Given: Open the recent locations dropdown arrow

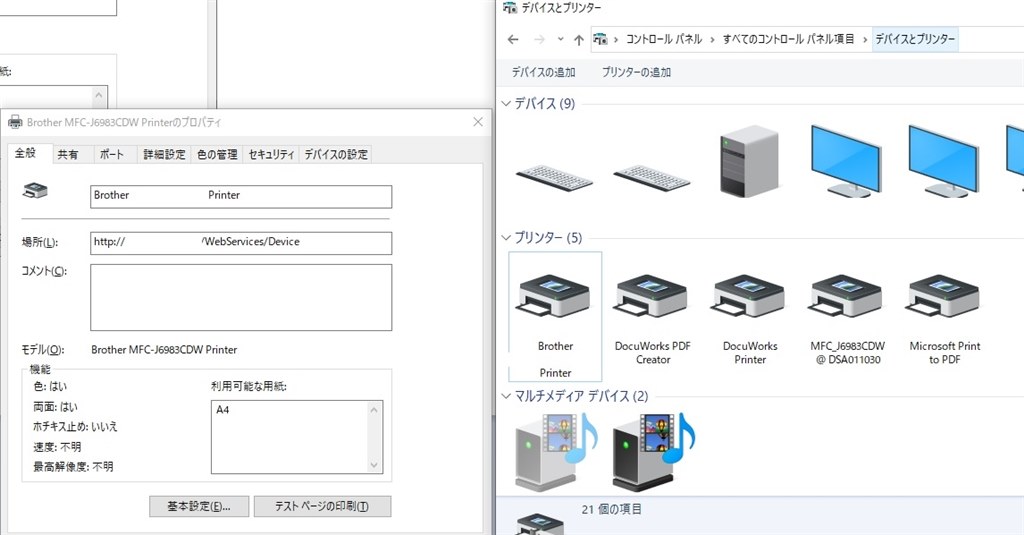Looking at the screenshot, I should coord(560,39).
